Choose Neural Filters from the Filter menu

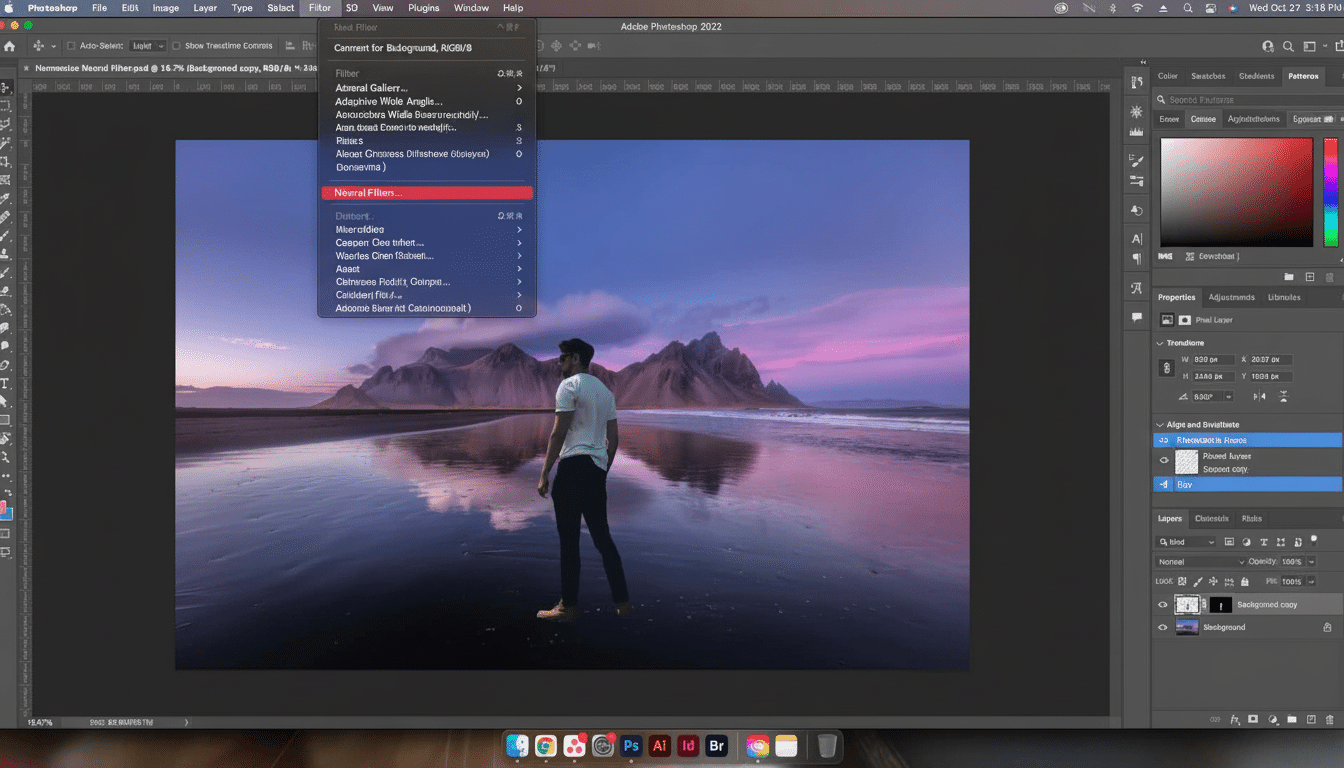click(x=427, y=193)
